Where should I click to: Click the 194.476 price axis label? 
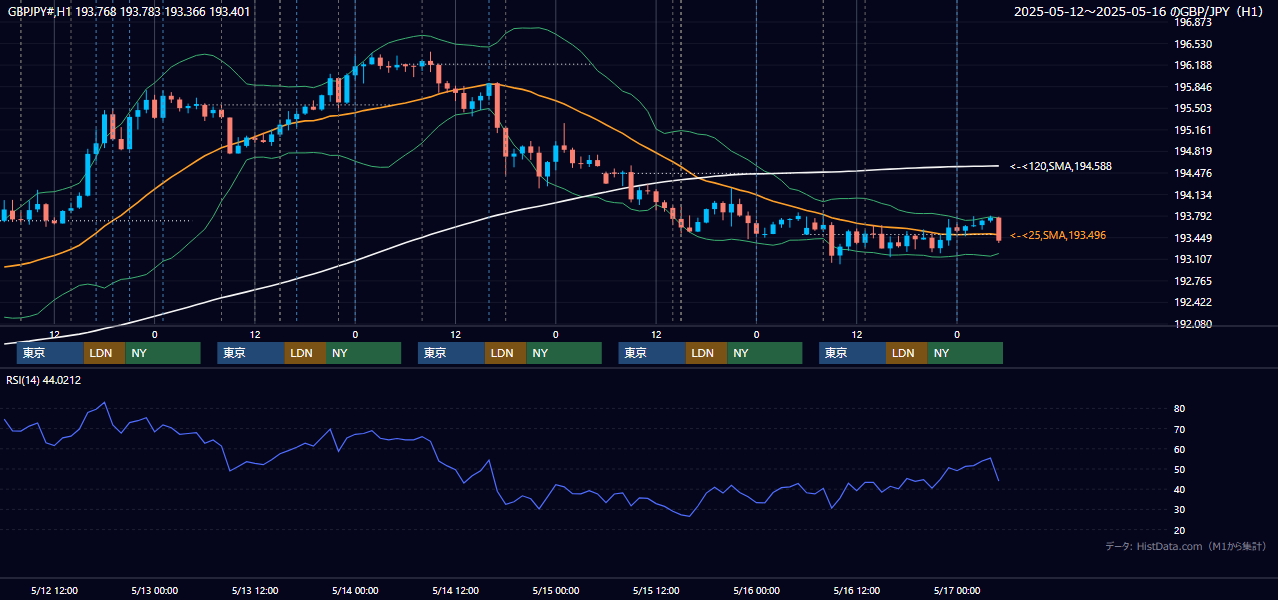click(x=1193, y=173)
